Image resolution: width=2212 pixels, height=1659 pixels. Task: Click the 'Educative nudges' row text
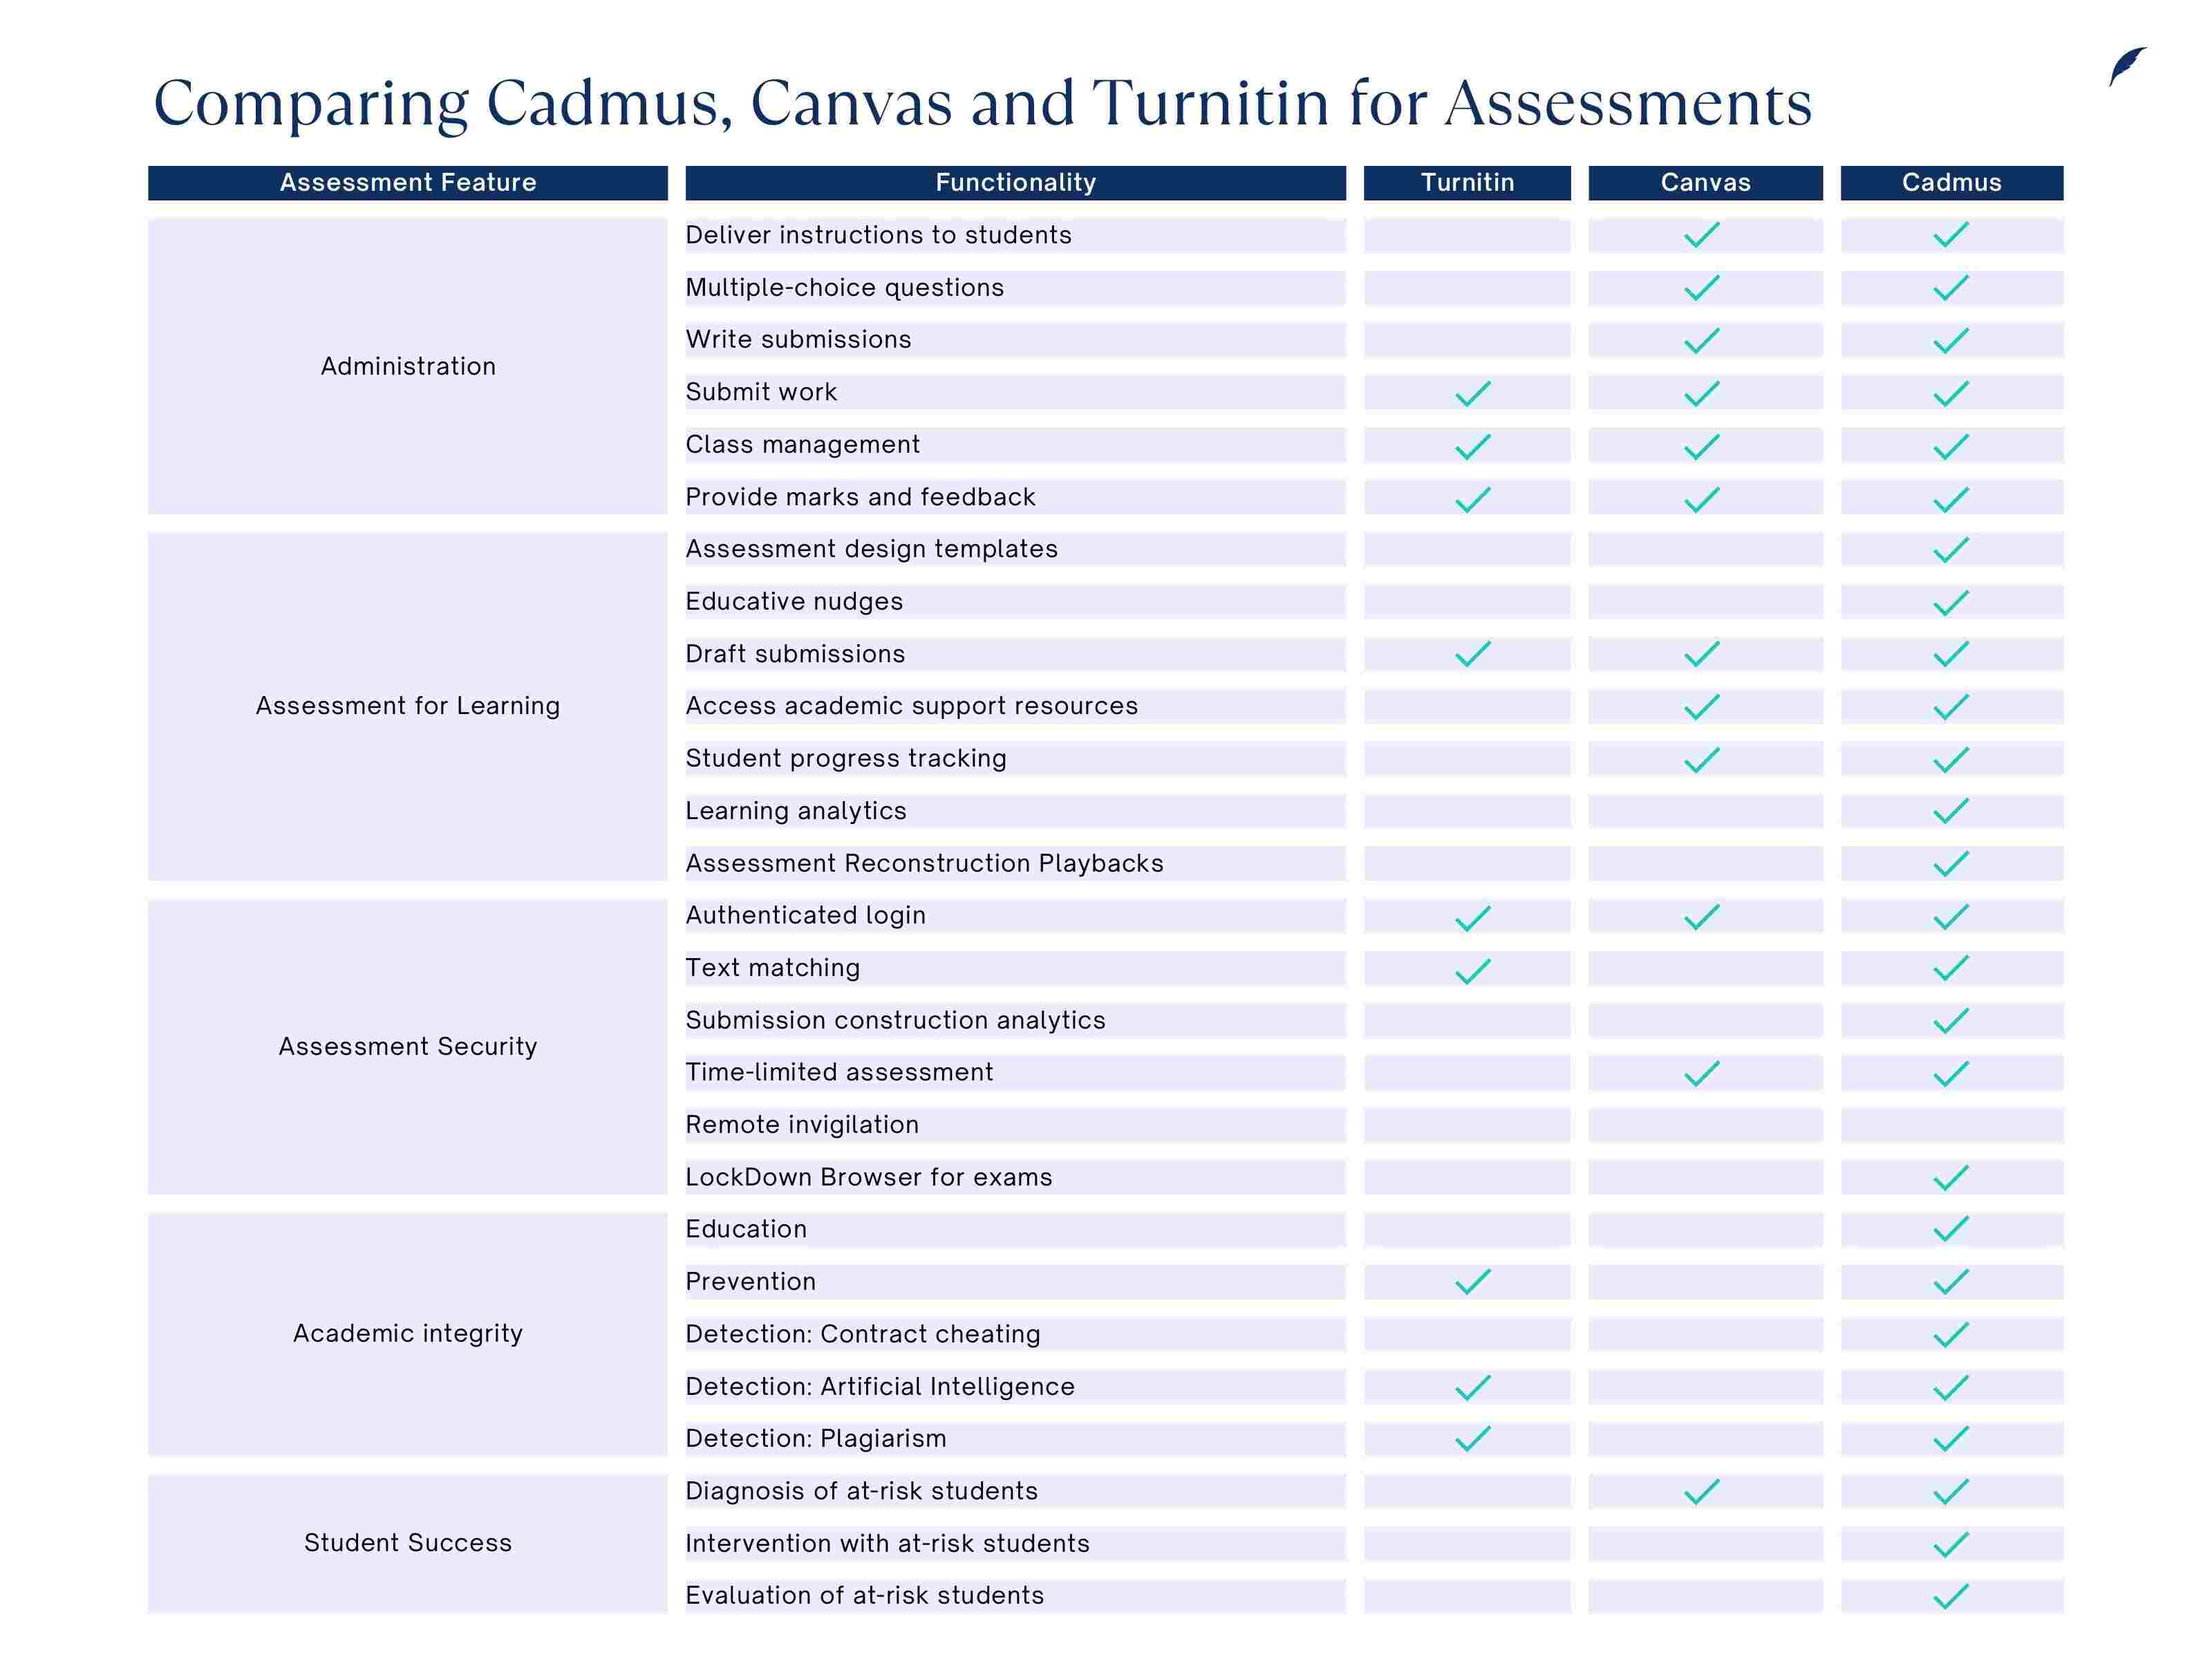point(794,602)
